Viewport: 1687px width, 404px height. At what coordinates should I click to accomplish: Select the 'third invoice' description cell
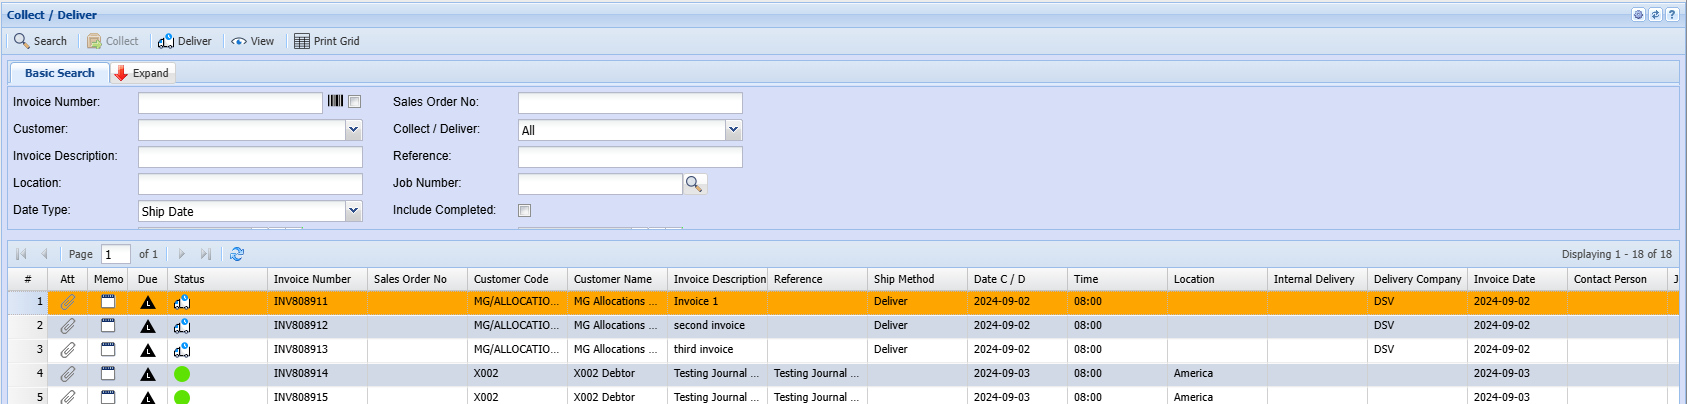pyautogui.click(x=717, y=350)
